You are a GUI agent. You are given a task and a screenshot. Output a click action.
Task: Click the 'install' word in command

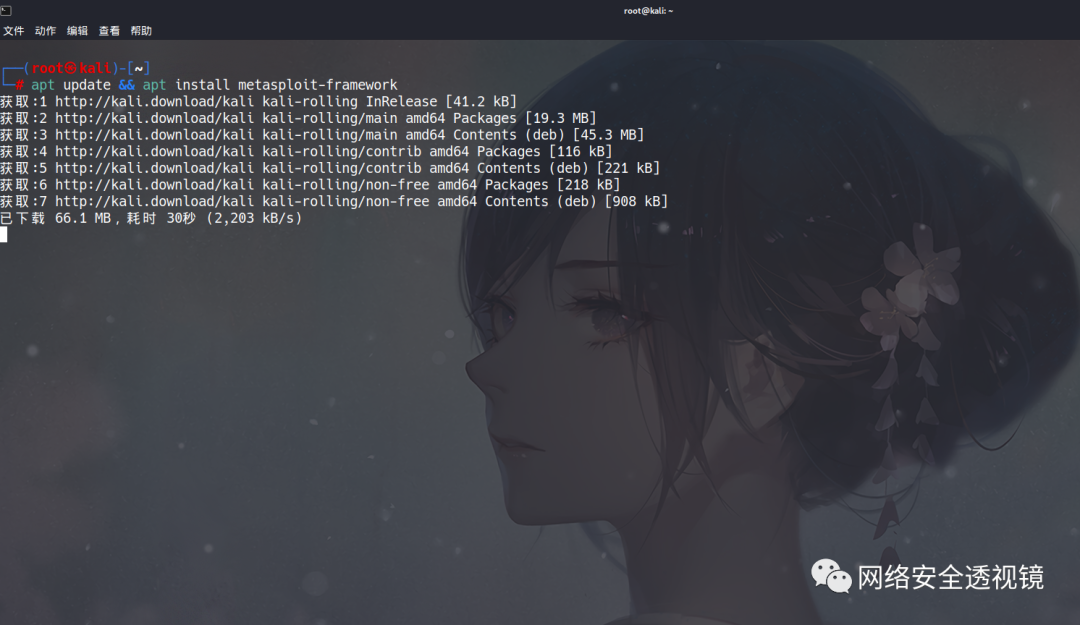coord(202,85)
